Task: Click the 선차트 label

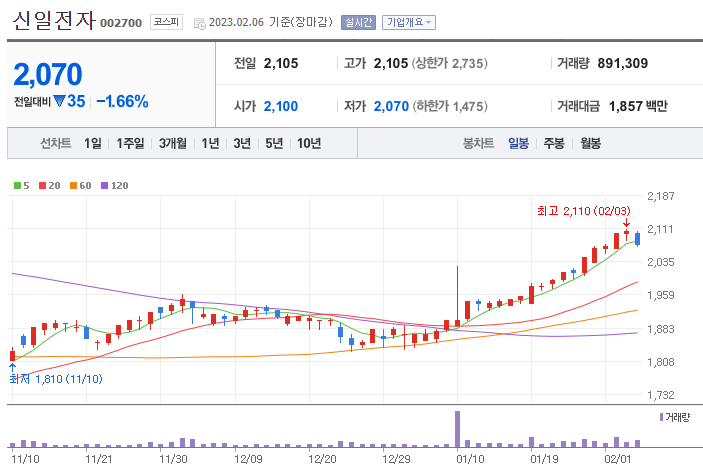Action: (56, 143)
